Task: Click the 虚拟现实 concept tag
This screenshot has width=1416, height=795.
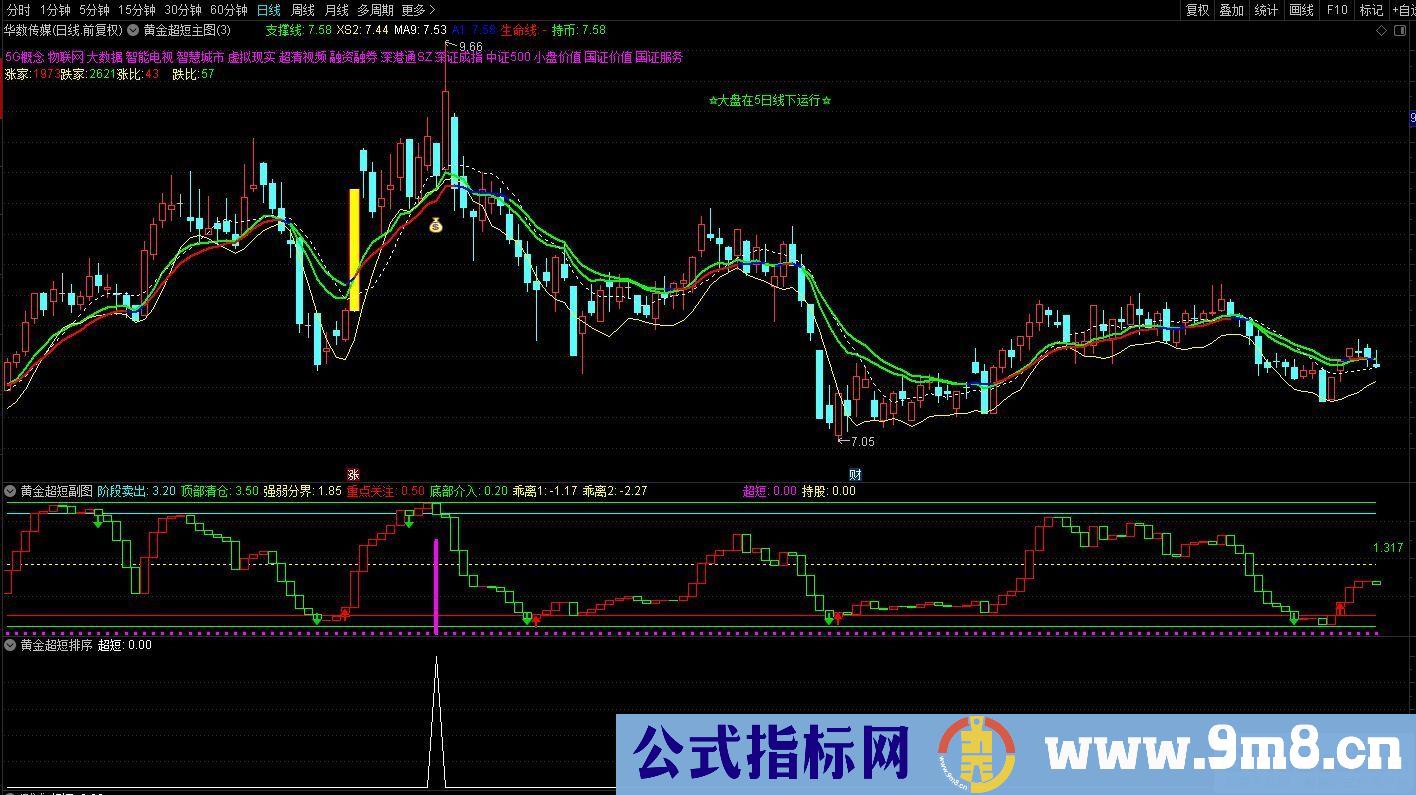Action: click(251, 57)
